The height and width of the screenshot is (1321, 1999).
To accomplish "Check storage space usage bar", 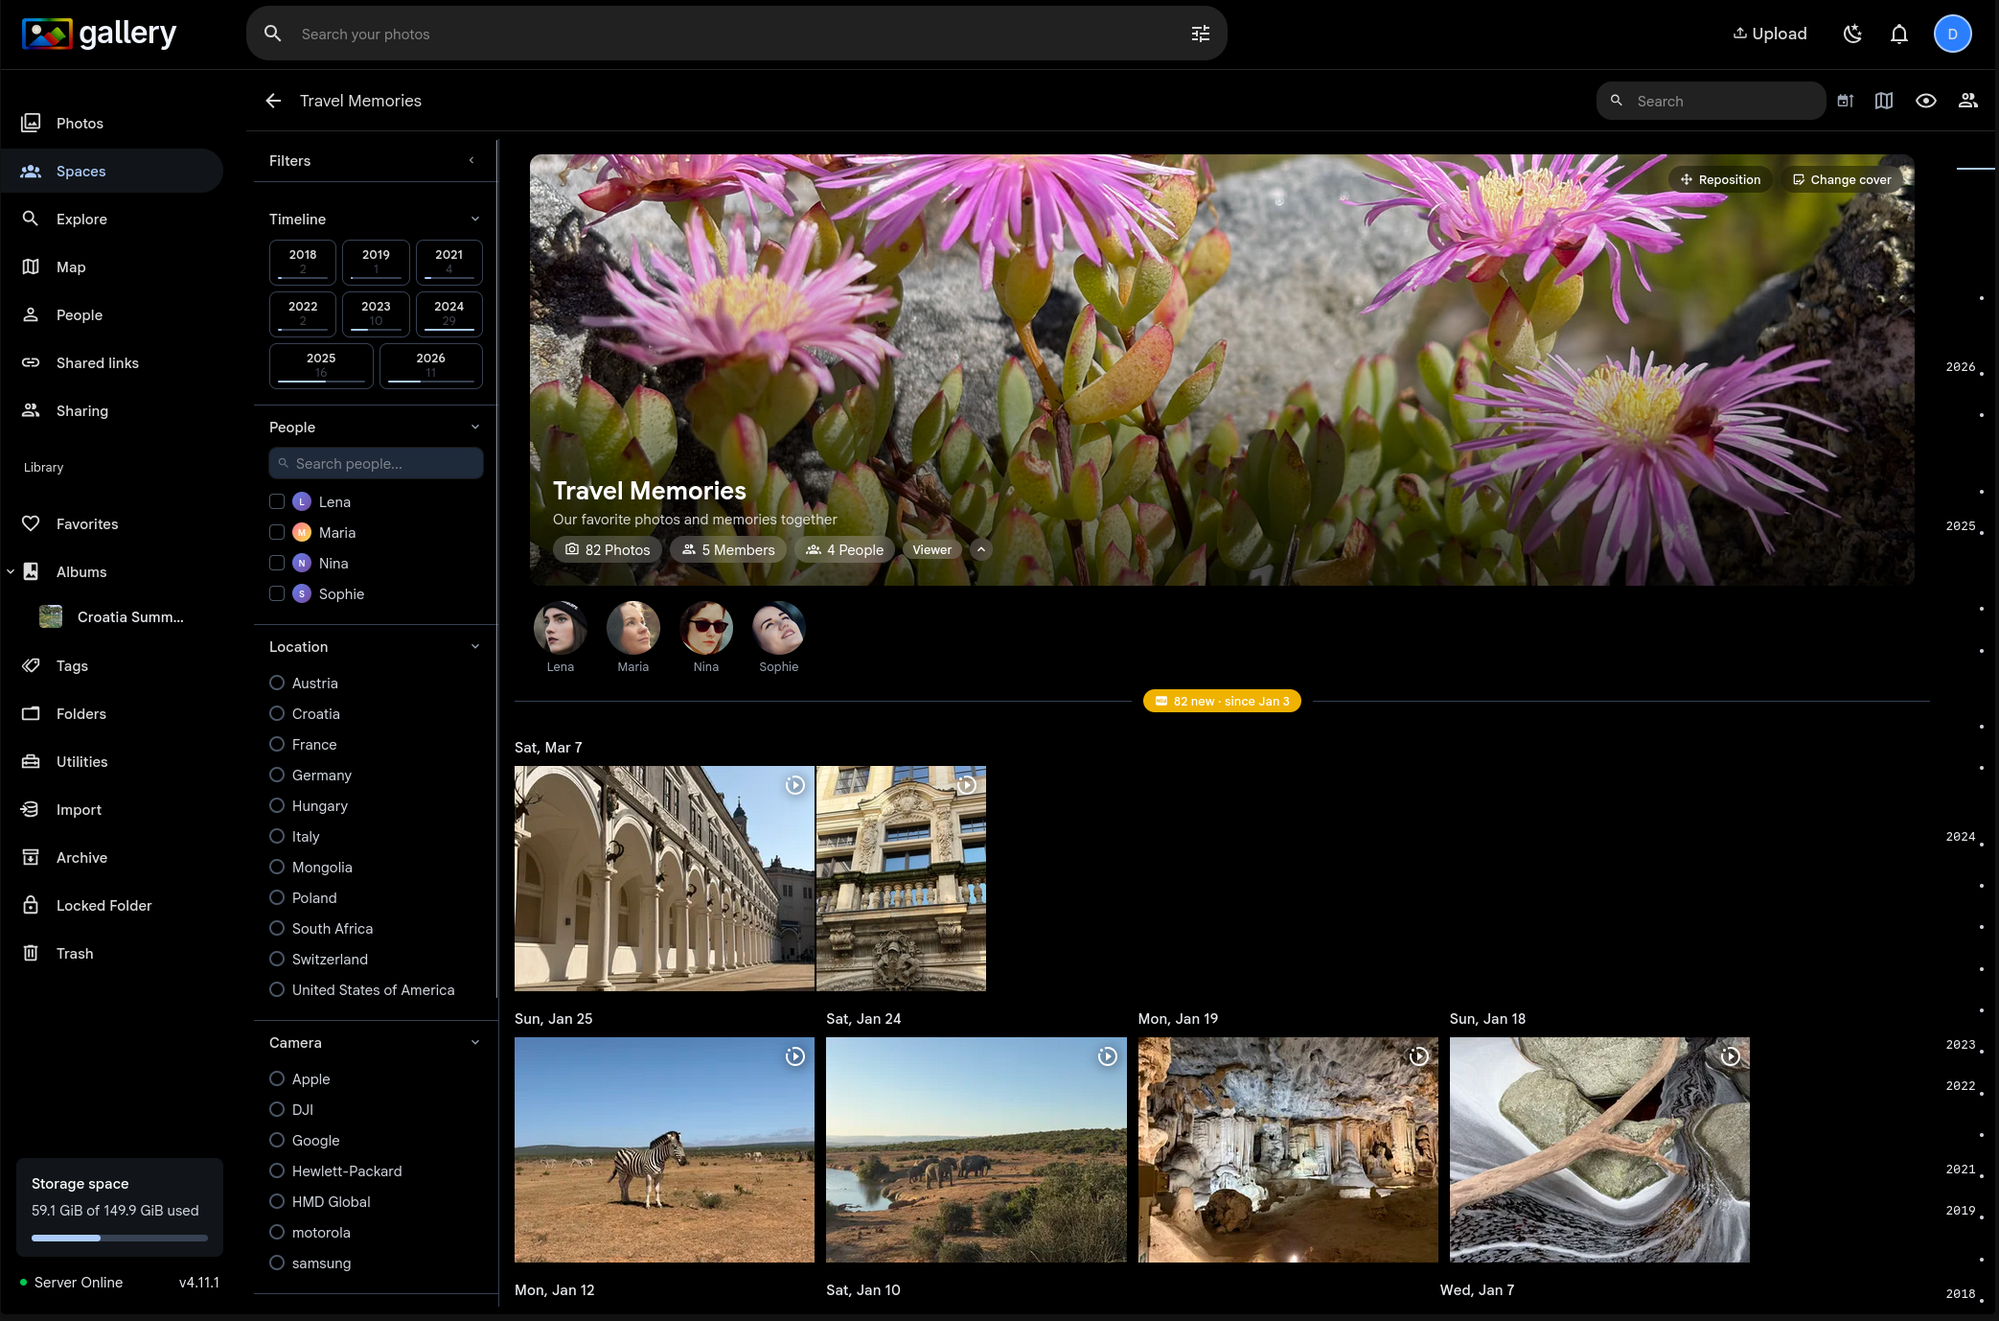I will pos(119,1237).
